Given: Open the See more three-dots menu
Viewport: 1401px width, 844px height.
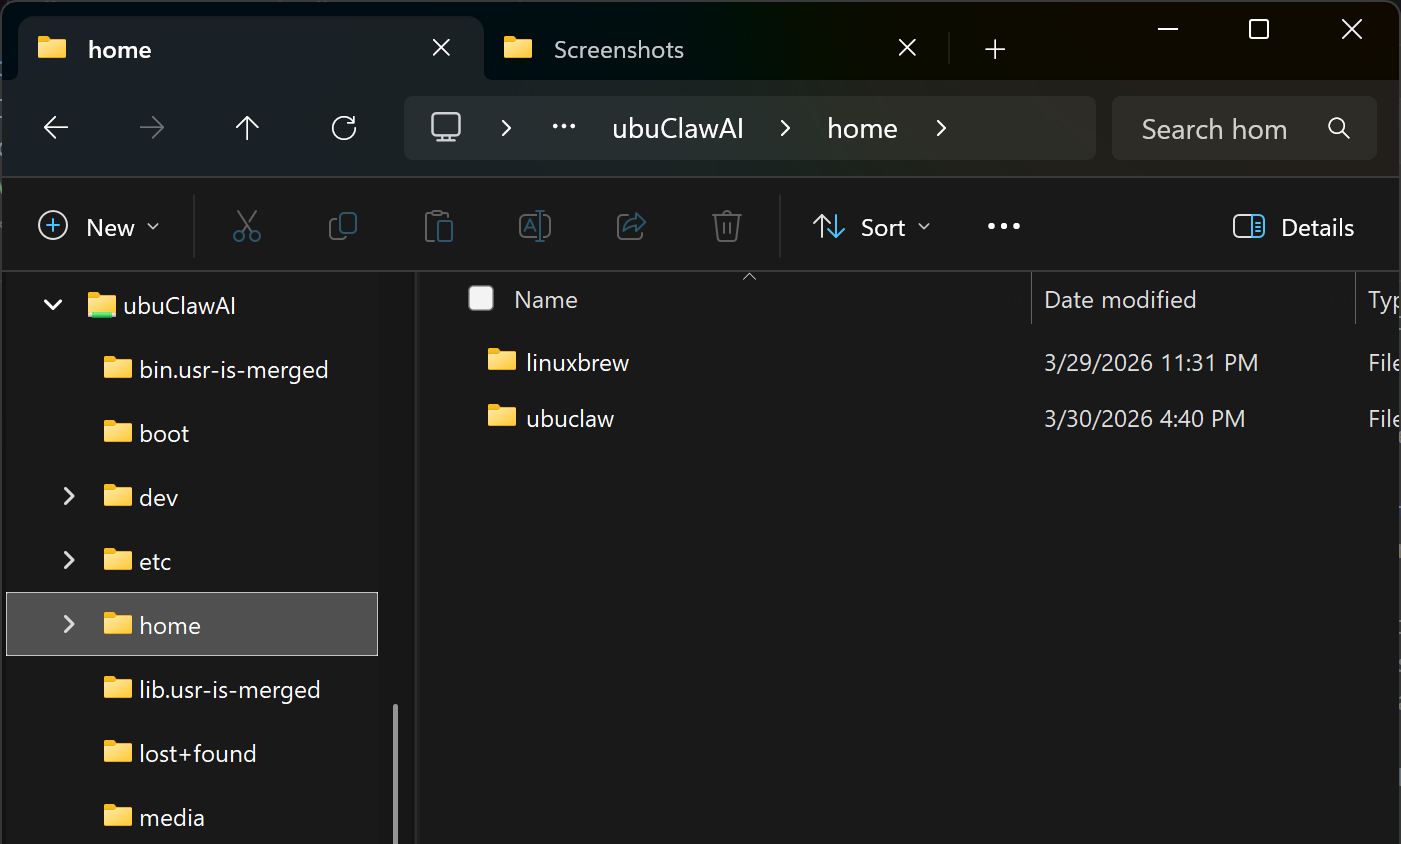Looking at the screenshot, I should point(1004,226).
